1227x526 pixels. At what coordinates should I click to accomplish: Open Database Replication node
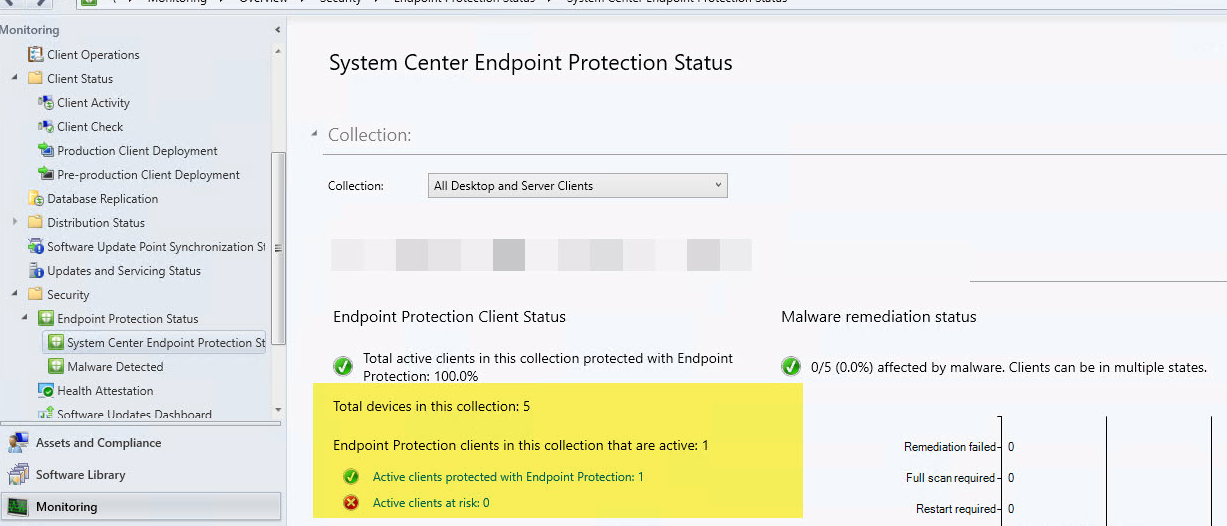(x=102, y=199)
